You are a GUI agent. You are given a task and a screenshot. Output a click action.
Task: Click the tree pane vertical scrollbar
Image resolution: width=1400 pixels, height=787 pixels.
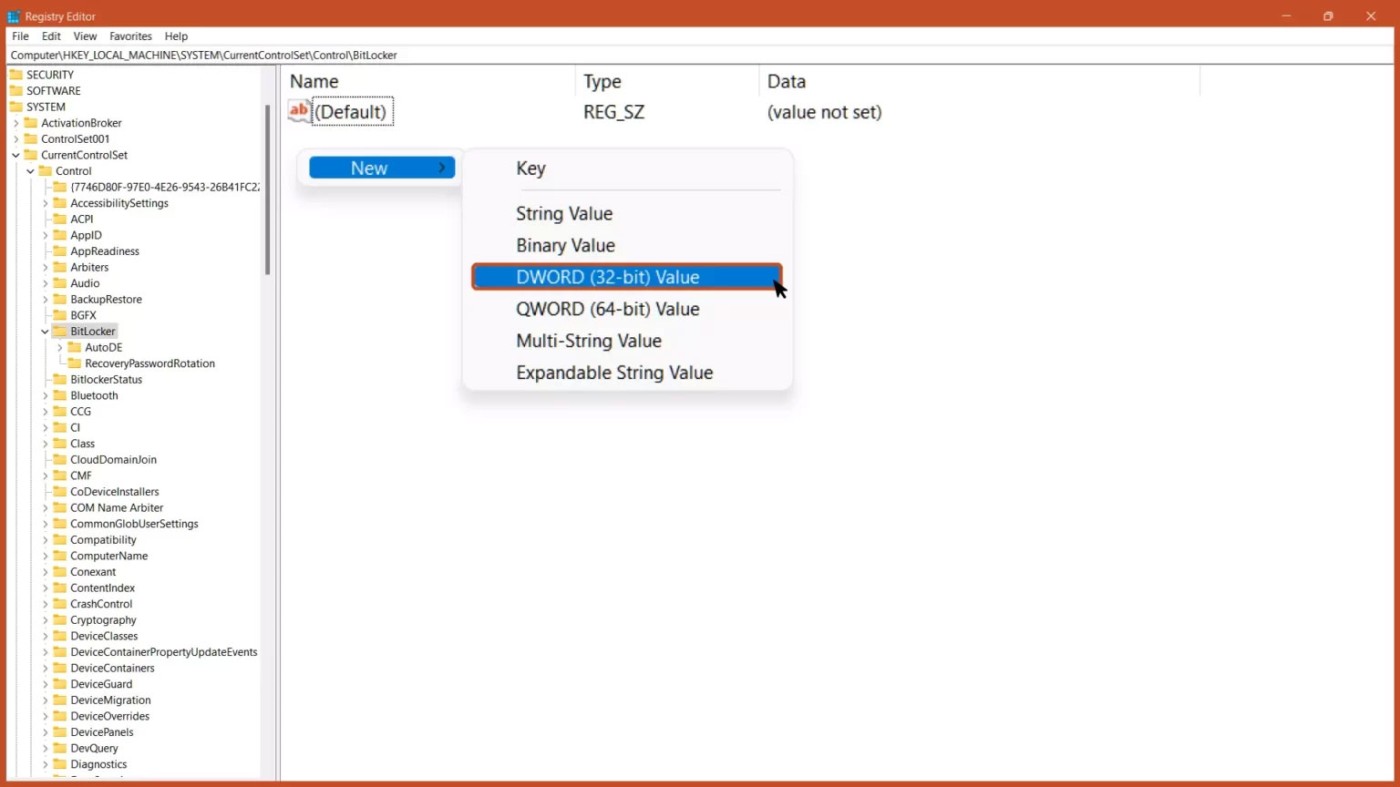tap(267, 190)
